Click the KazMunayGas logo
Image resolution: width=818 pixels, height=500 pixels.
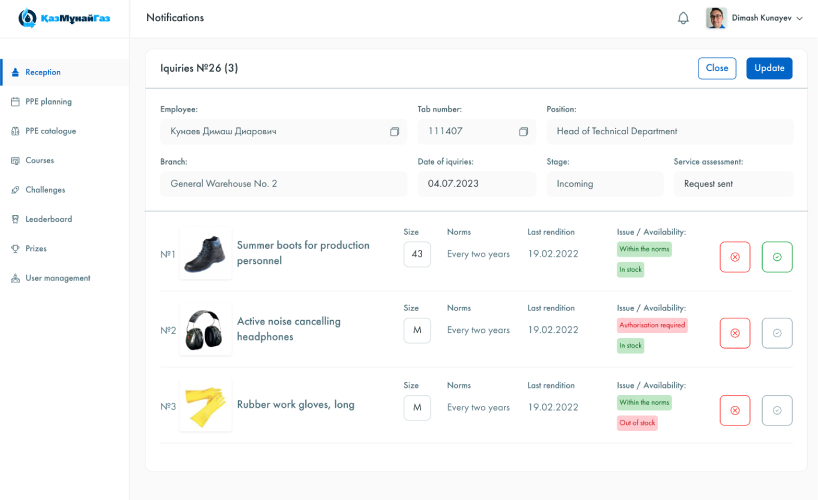pos(64,18)
